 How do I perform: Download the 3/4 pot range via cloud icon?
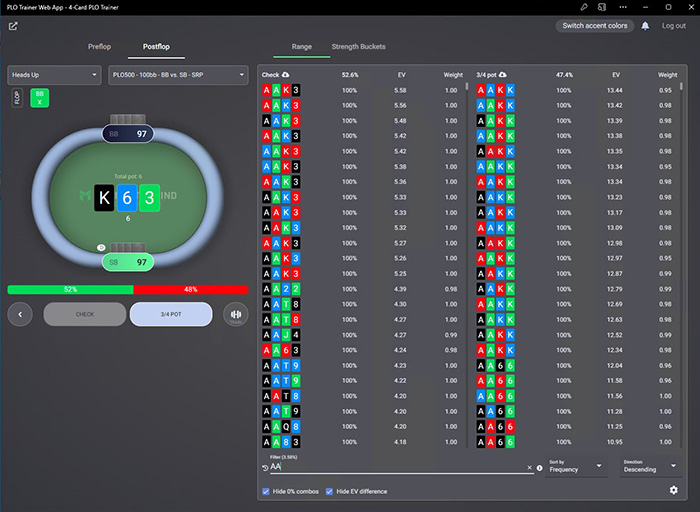(x=502, y=74)
